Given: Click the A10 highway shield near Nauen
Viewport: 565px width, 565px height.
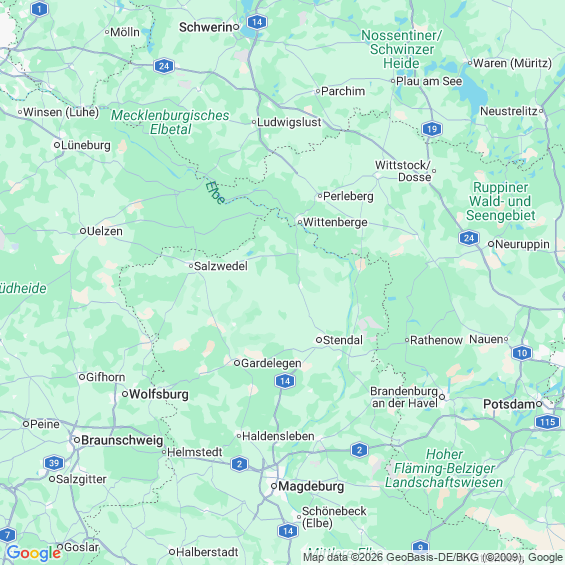Looking at the screenshot, I should coord(522,353).
